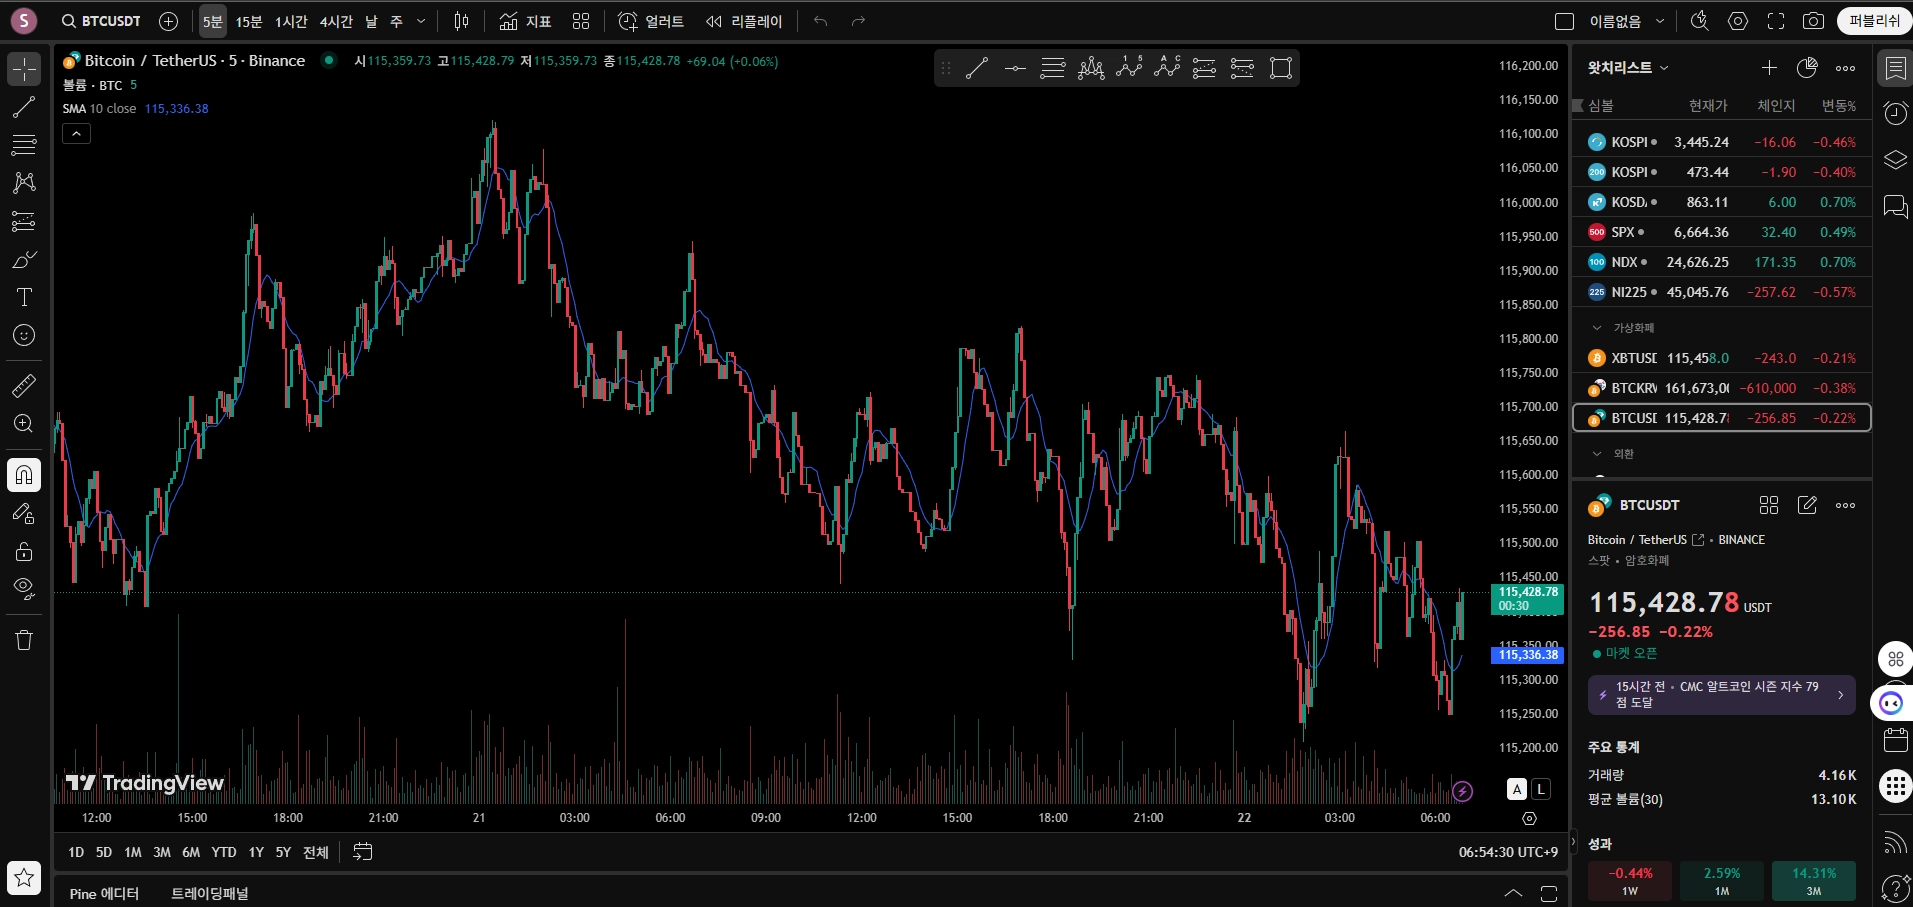Select the text annotation tool
Viewport: 1913px width, 907px height.
pos(24,297)
